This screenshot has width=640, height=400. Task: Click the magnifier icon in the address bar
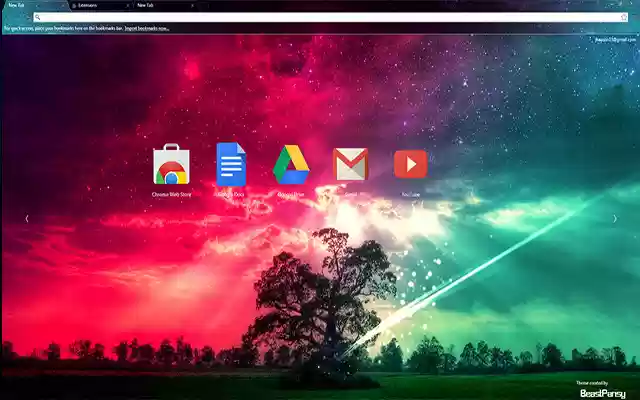click(38, 17)
